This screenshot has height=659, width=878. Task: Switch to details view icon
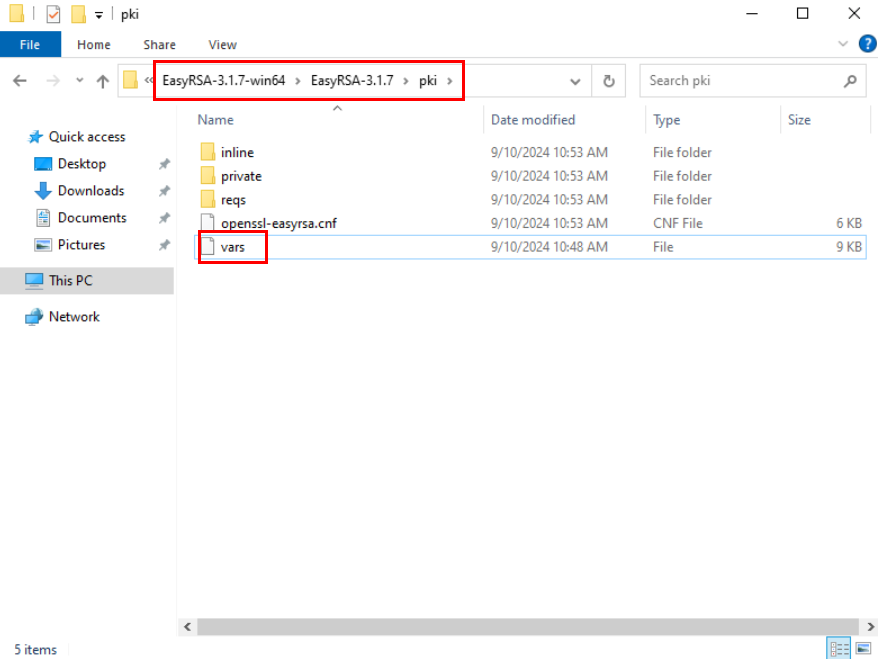click(x=838, y=649)
